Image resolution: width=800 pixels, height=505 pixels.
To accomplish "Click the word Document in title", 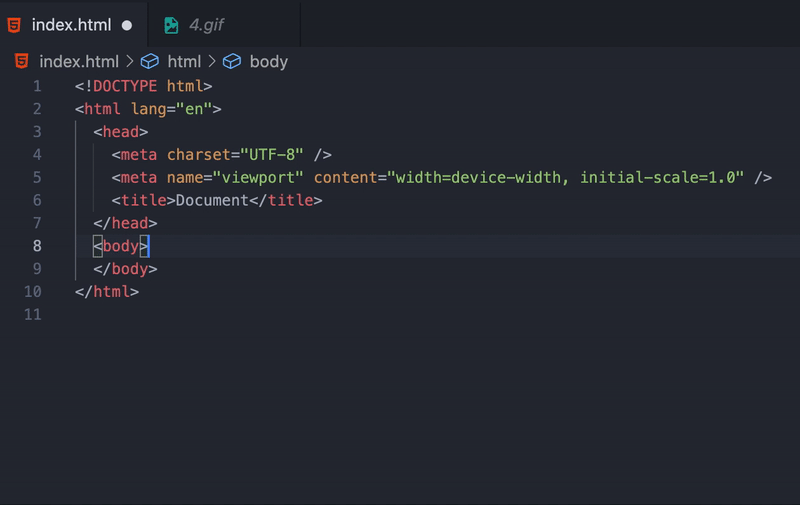I will [x=212, y=200].
